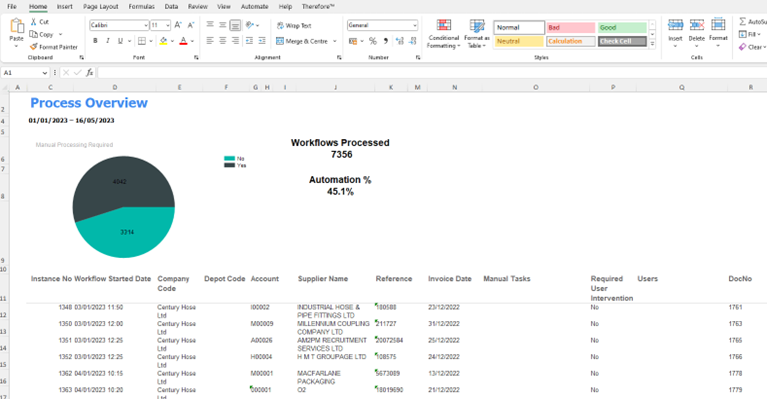Click the insert function fx icon
This screenshot has height=399, width=767.
[90, 73]
